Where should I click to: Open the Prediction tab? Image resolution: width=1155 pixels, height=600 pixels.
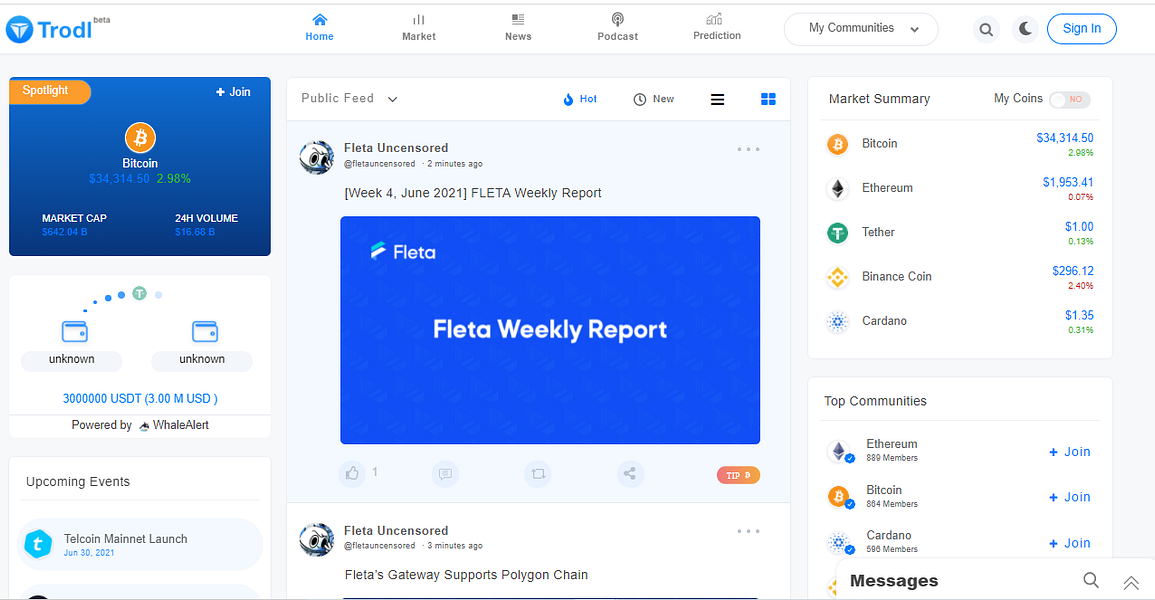[717, 27]
